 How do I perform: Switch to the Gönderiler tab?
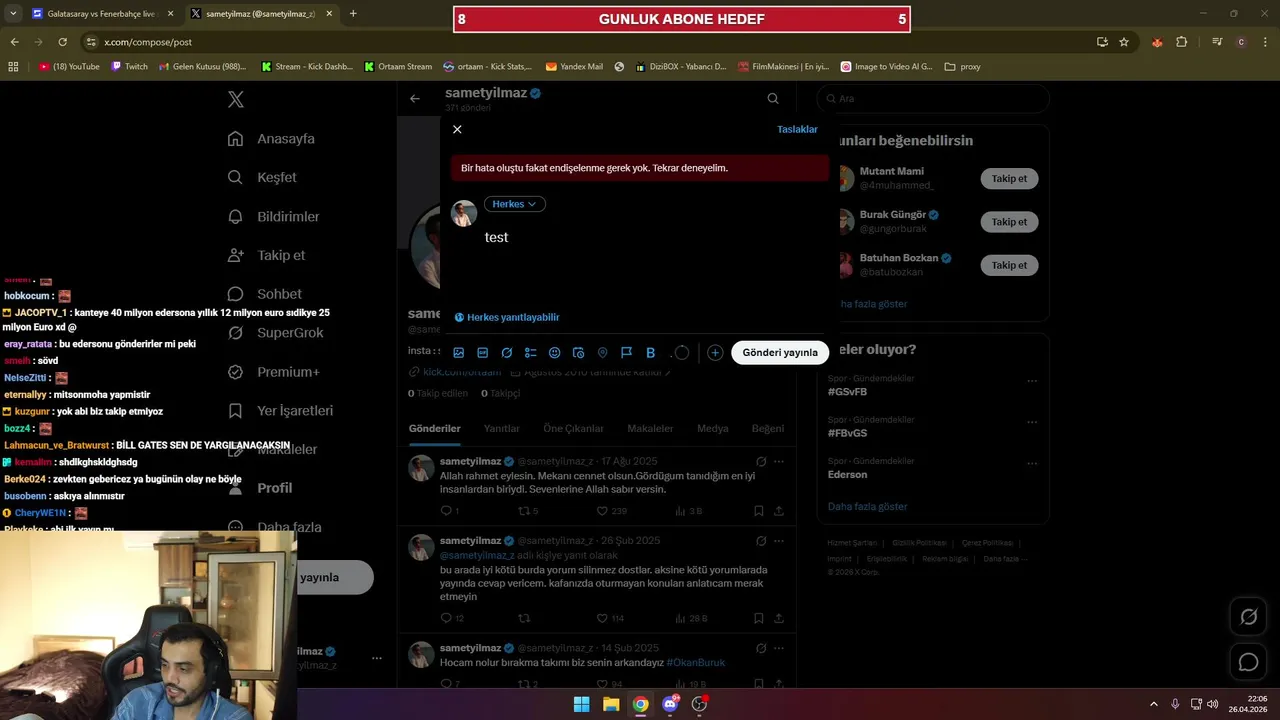coord(435,428)
